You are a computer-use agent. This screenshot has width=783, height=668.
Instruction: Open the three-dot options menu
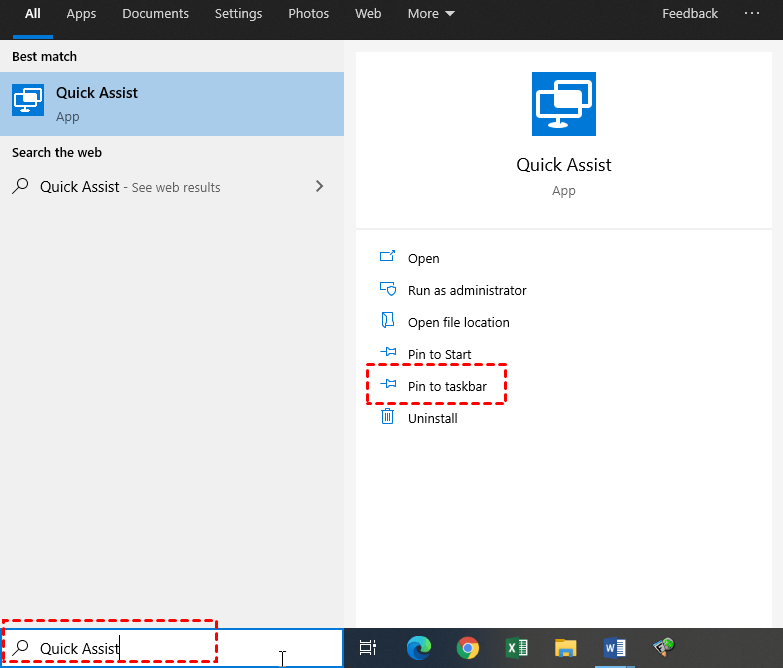pyautogui.click(x=752, y=14)
